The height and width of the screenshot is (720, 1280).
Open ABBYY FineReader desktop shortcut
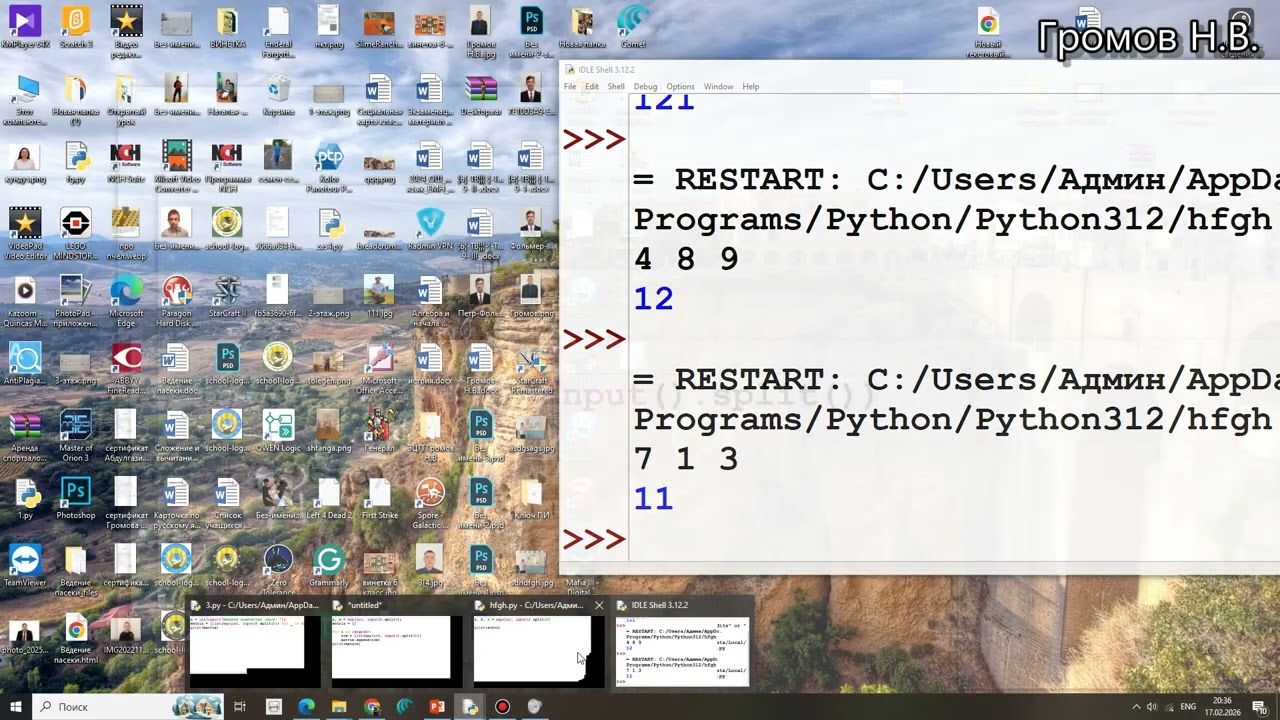(126, 370)
